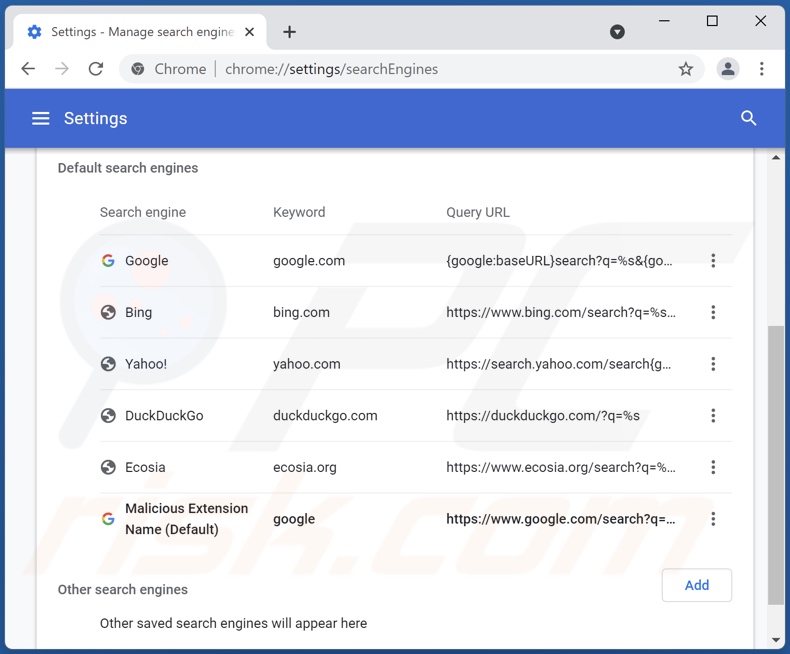This screenshot has width=790, height=654.
Task: Click the {google:baseURL} query URL text
Action: point(559,260)
